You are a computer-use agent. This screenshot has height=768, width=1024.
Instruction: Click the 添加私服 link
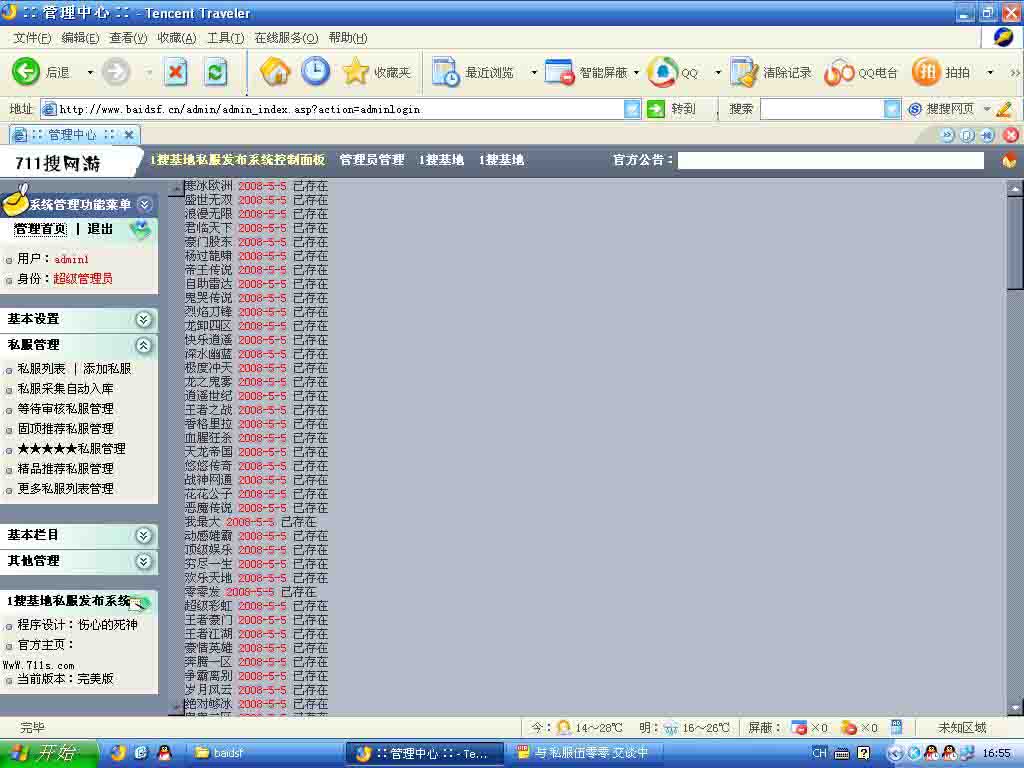tap(107, 369)
